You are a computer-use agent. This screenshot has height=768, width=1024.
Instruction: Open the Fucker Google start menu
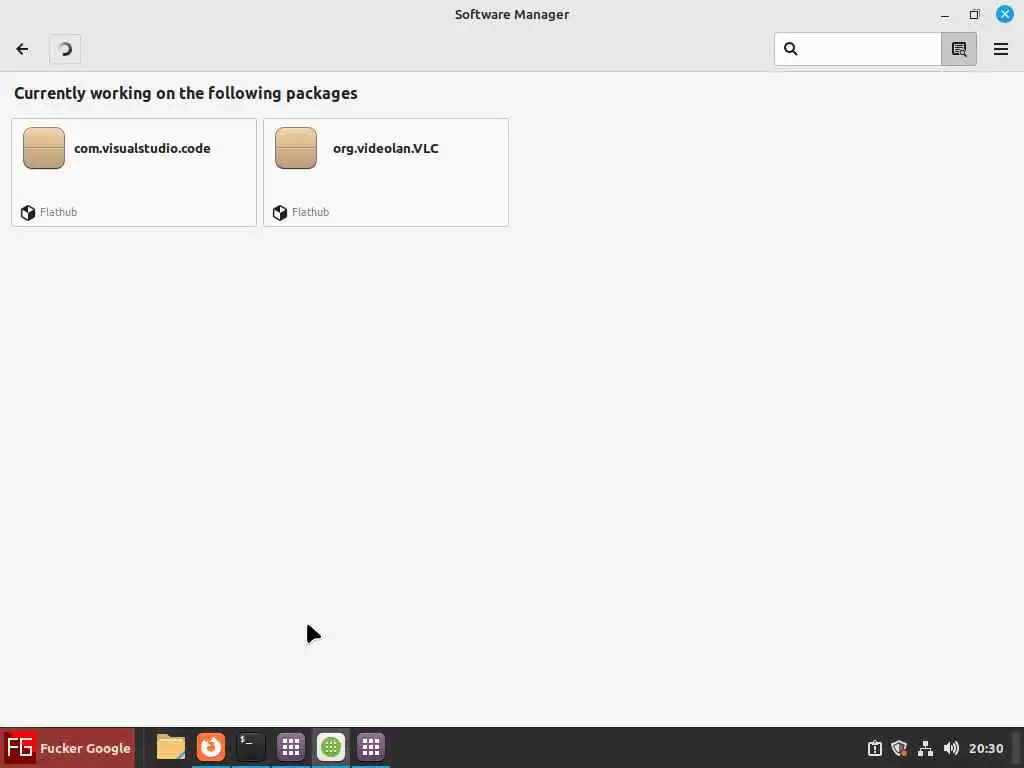click(68, 748)
